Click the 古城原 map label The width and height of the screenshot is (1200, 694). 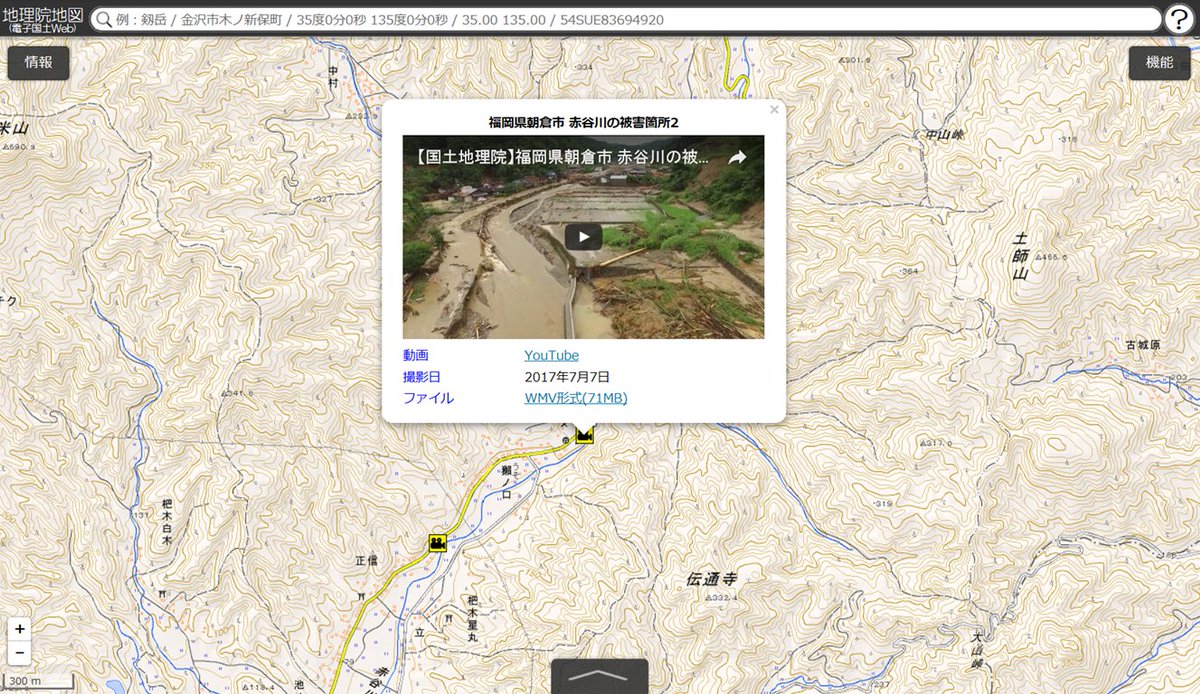1143,345
